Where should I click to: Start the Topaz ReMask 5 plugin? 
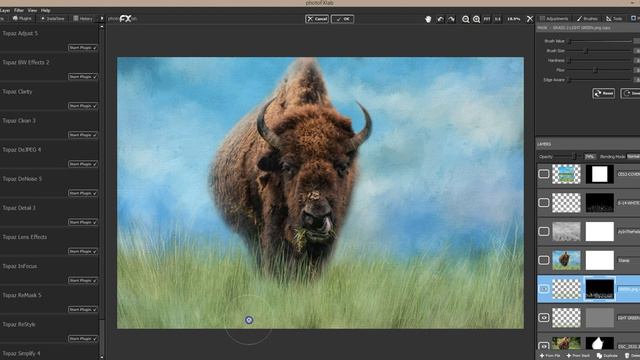point(83,309)
